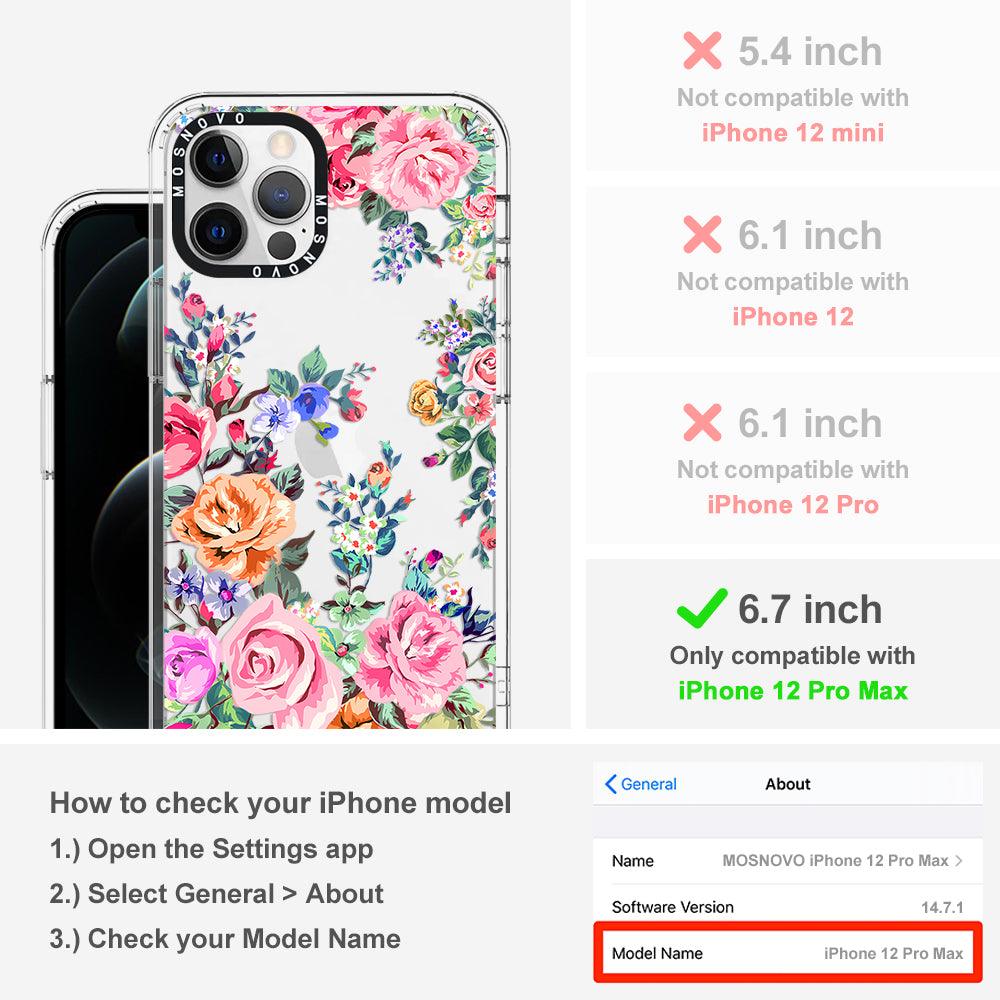Select the 6.7 inch compatibility panel
This screenshot has width=1000, height=1000.
click(793, 644)
